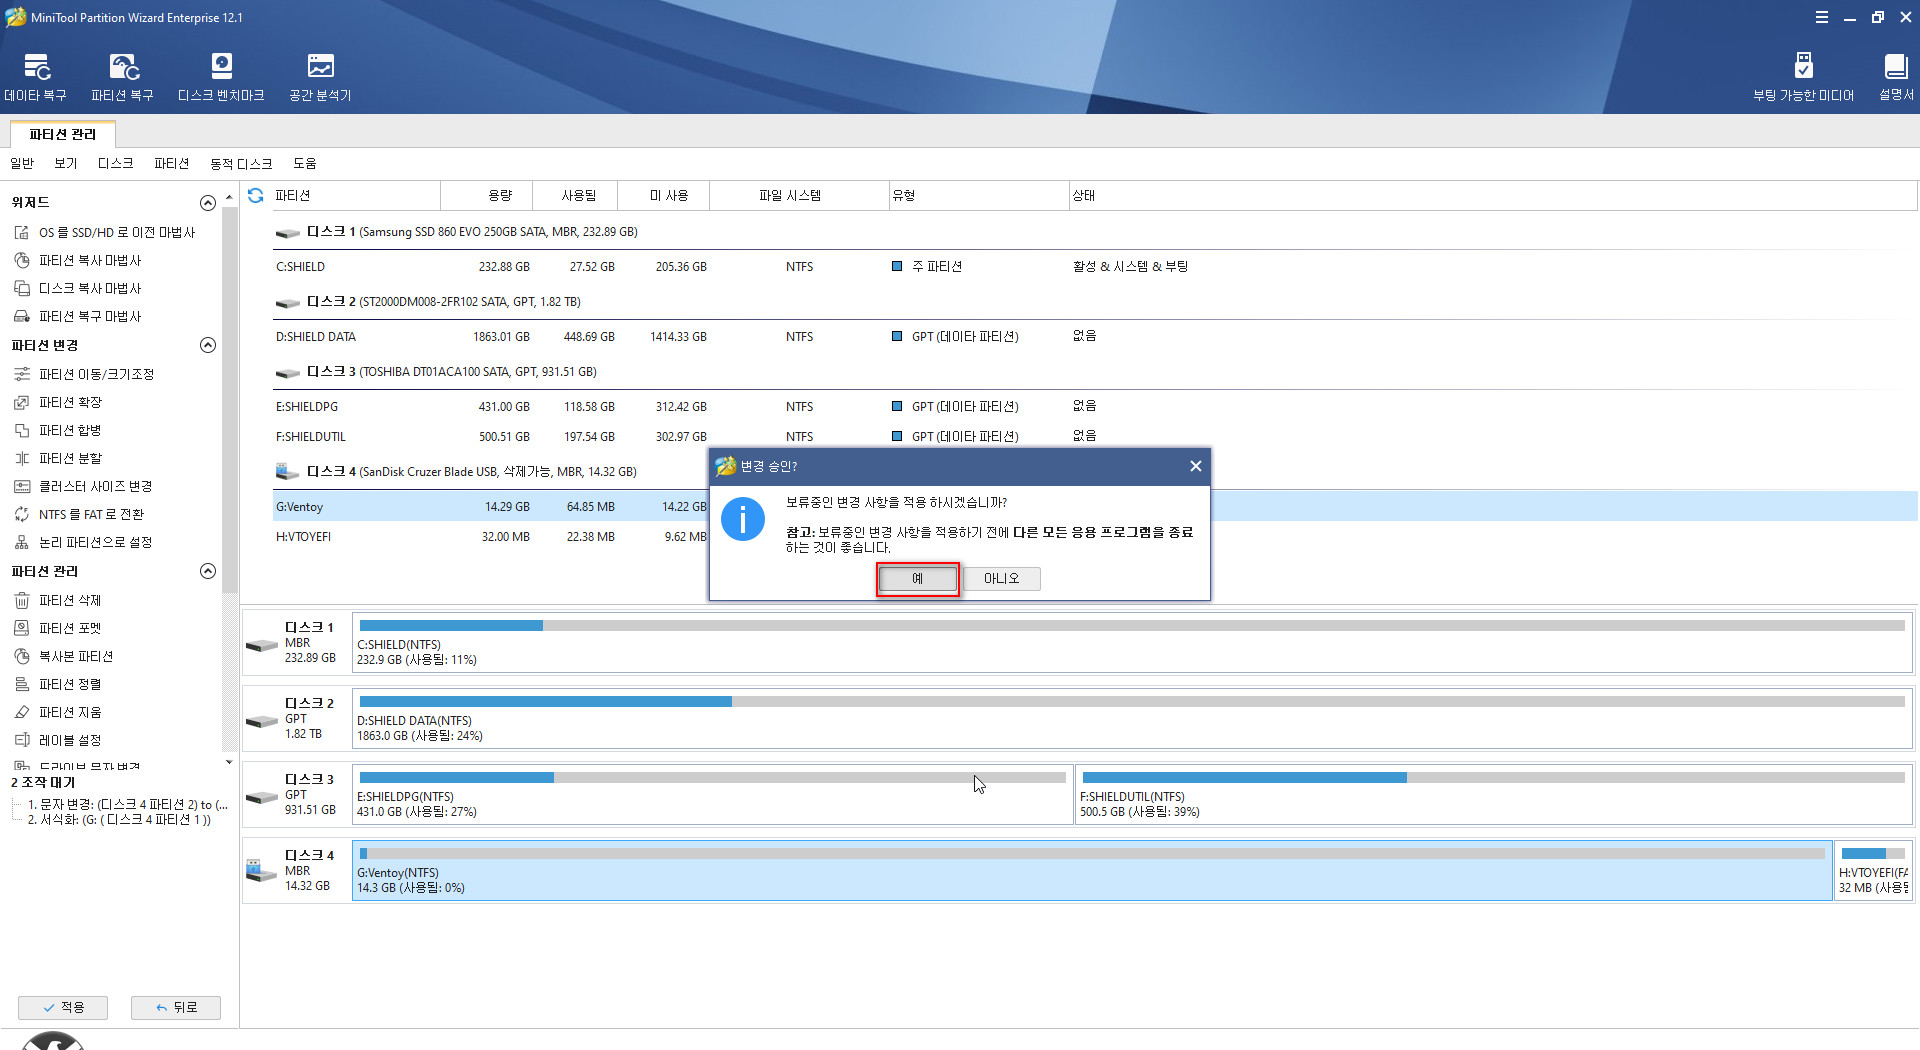Choose 파티션 포맷 in the sidebar

pos(59,628)
